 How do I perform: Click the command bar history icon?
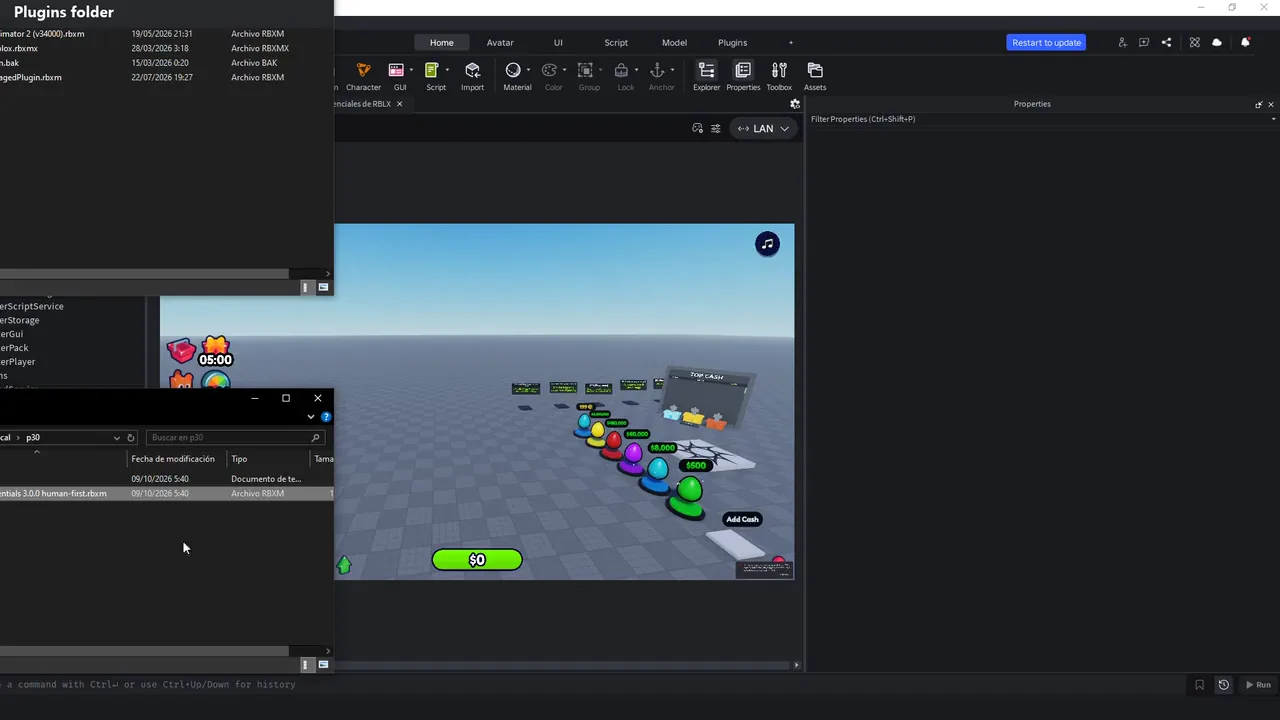click(x=1223, y=685)
